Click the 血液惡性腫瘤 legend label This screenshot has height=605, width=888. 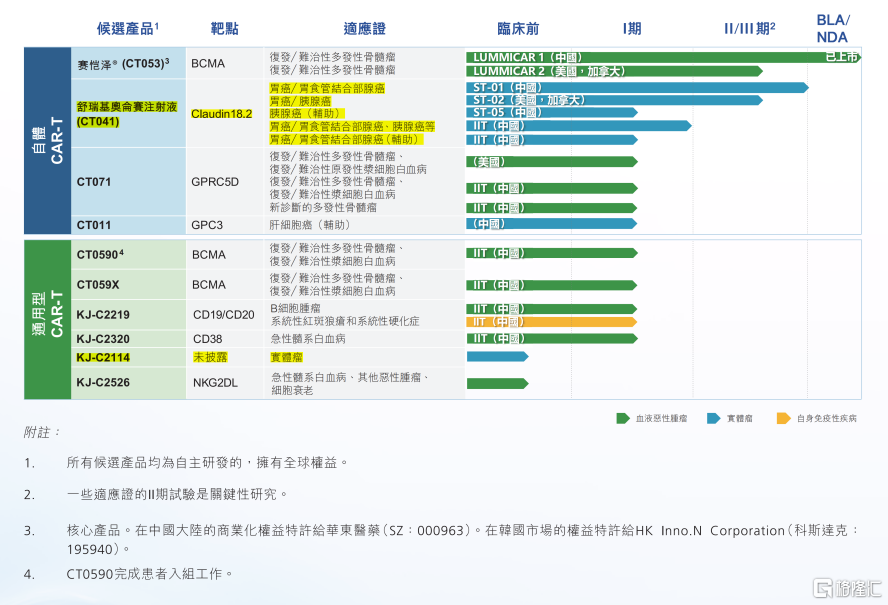661,419
